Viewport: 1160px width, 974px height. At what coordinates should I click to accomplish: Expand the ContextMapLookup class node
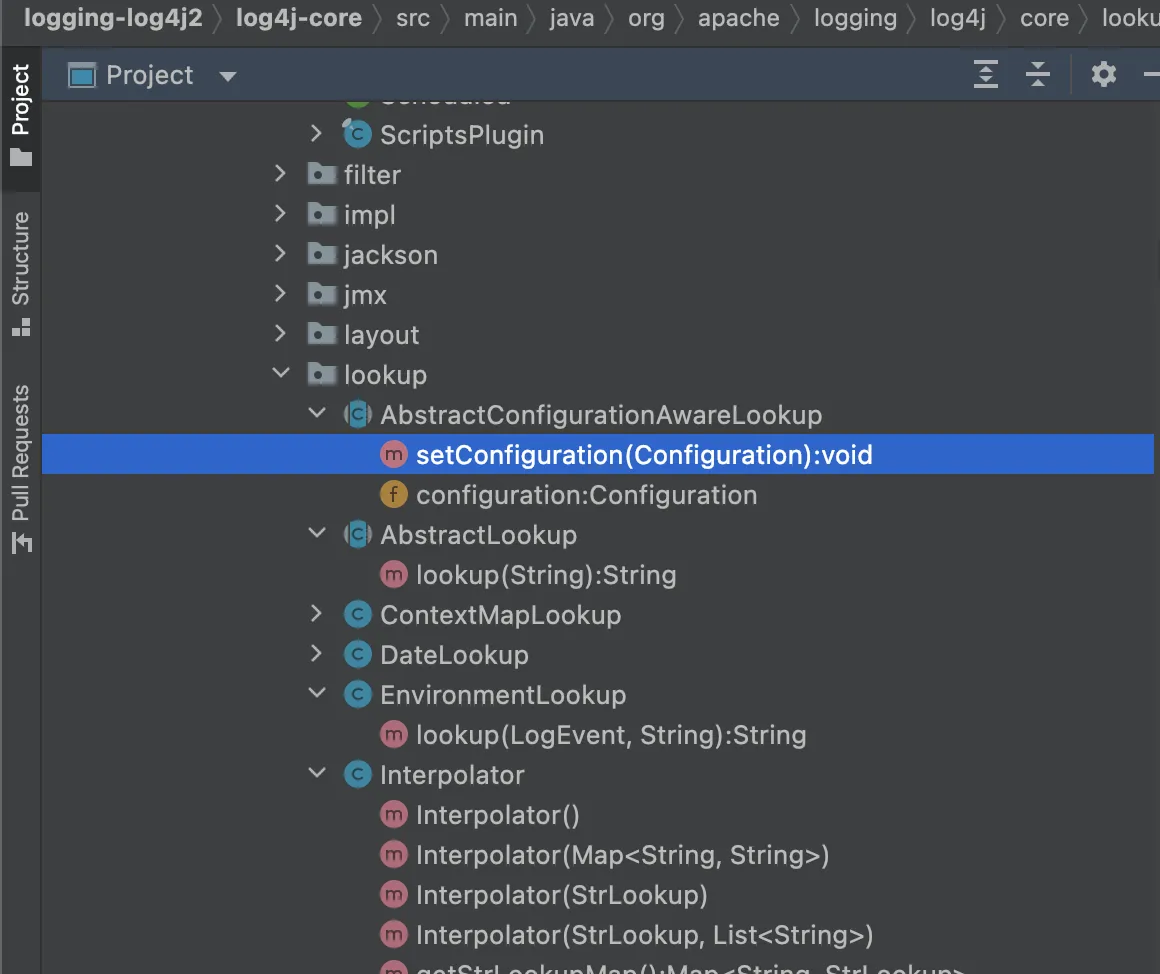click(x=317, y=614)
